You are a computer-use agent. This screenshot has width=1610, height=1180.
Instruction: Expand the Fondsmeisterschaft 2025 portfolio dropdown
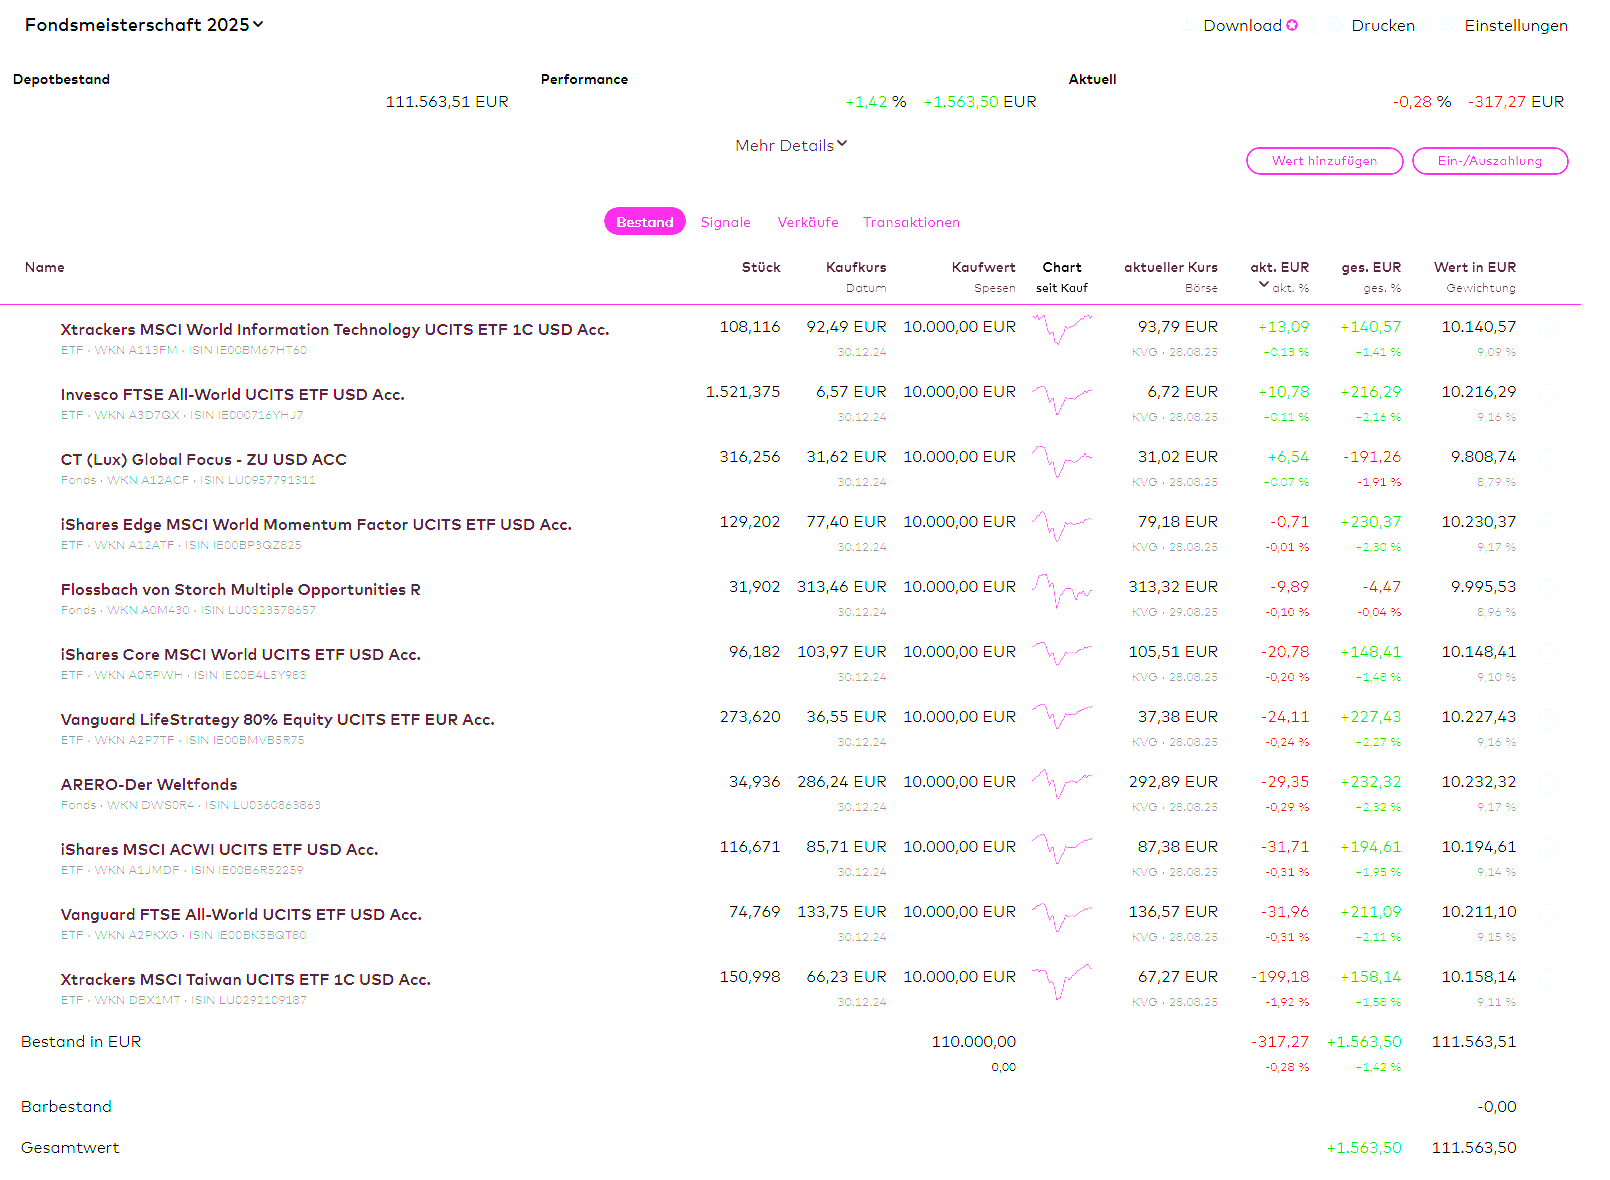pos(144,25)
